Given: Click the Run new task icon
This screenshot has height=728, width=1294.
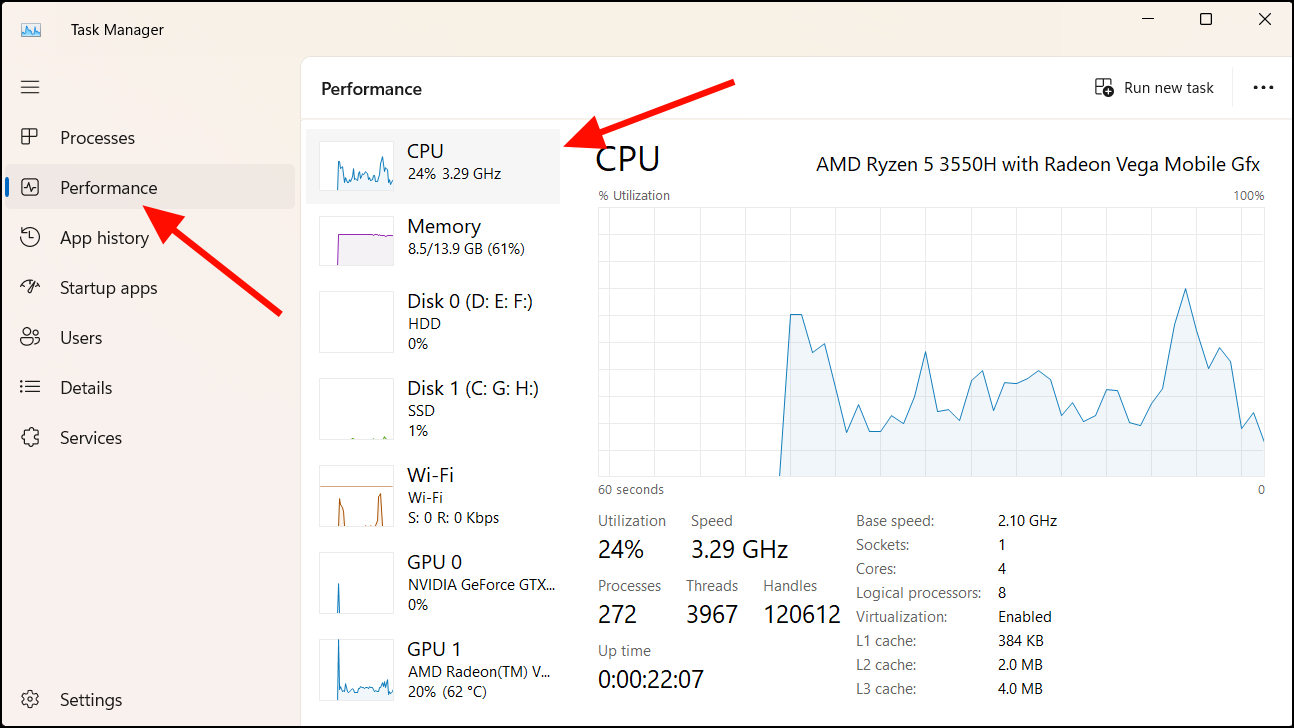Looking at the screenshot, I should pyautogui.click(x=1104, y=88).
